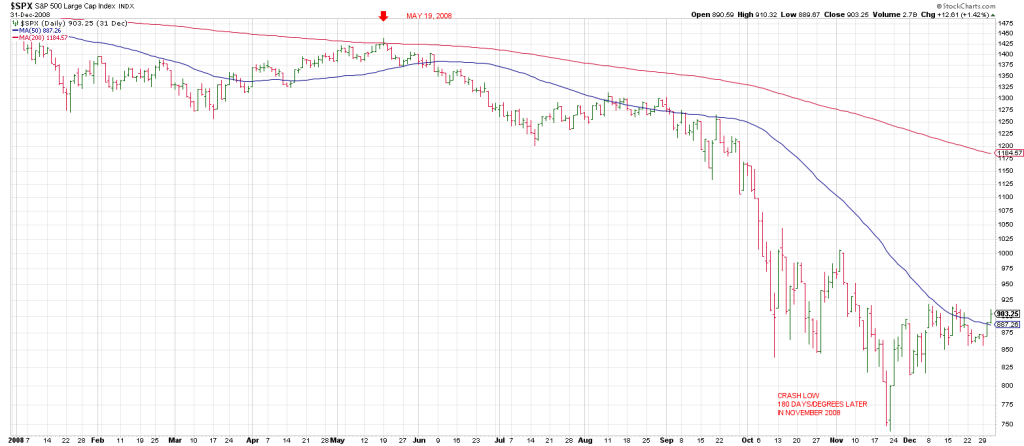Click the 887.26 MA value label
1024x446 pixels.
[x=1007, y=324]
